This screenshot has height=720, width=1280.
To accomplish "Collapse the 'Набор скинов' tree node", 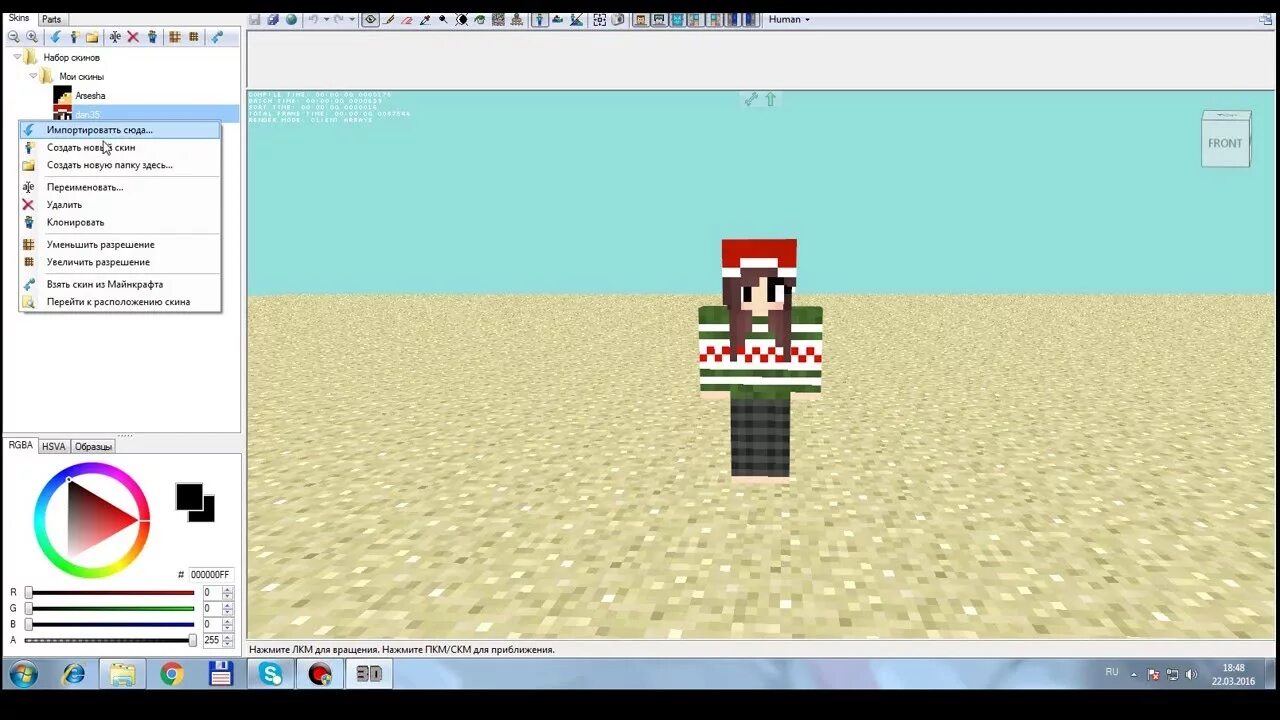I will pyautogui.click(x=17, y=57).
